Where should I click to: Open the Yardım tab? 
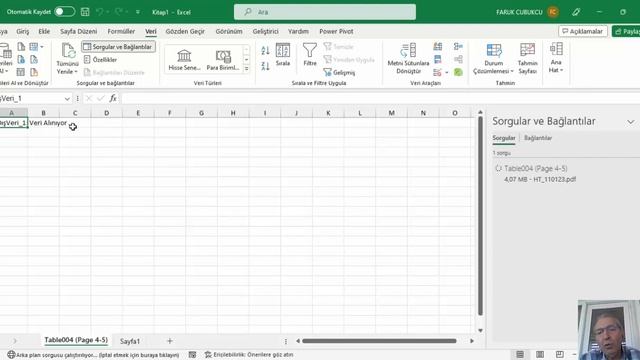pos(298,31)
